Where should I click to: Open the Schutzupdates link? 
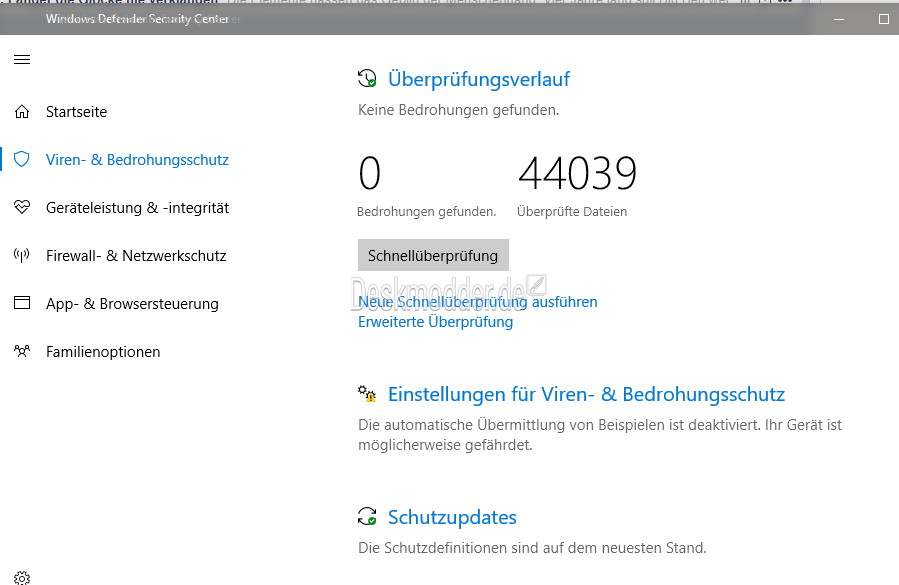click(452, 517)
